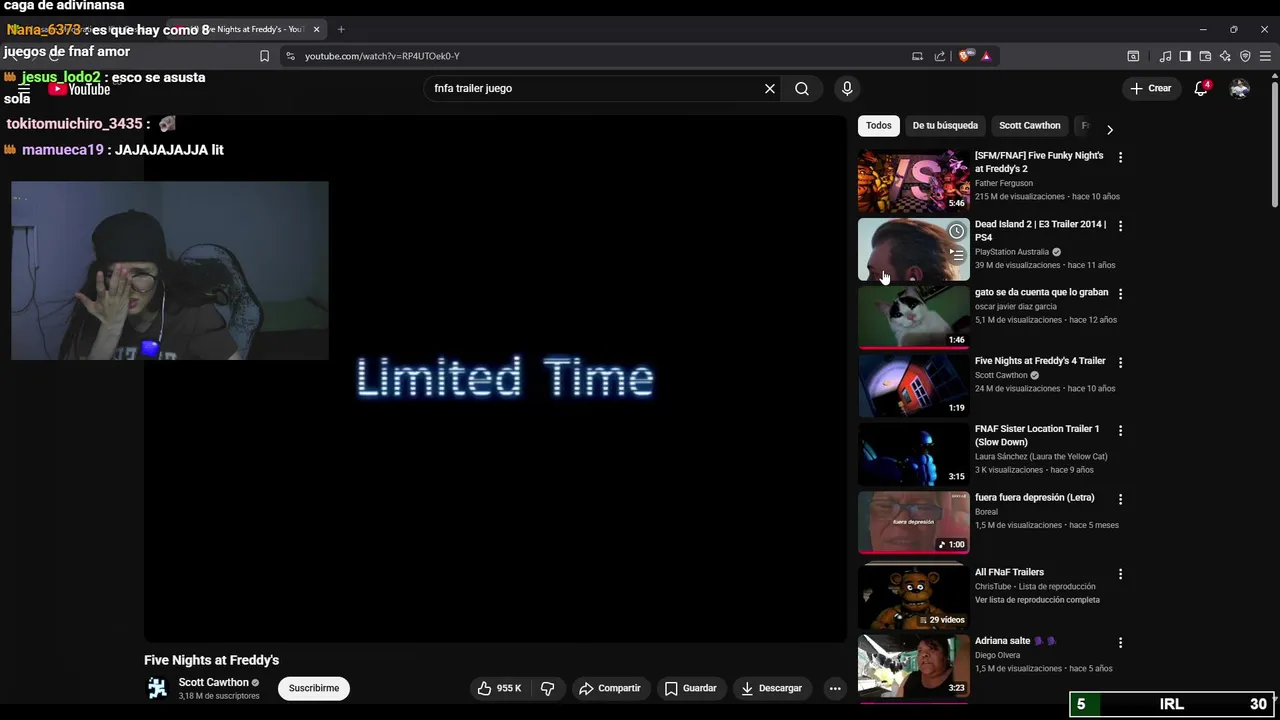
Task: Open fuera fuera depresión short thumbnail
Action: 913,522
